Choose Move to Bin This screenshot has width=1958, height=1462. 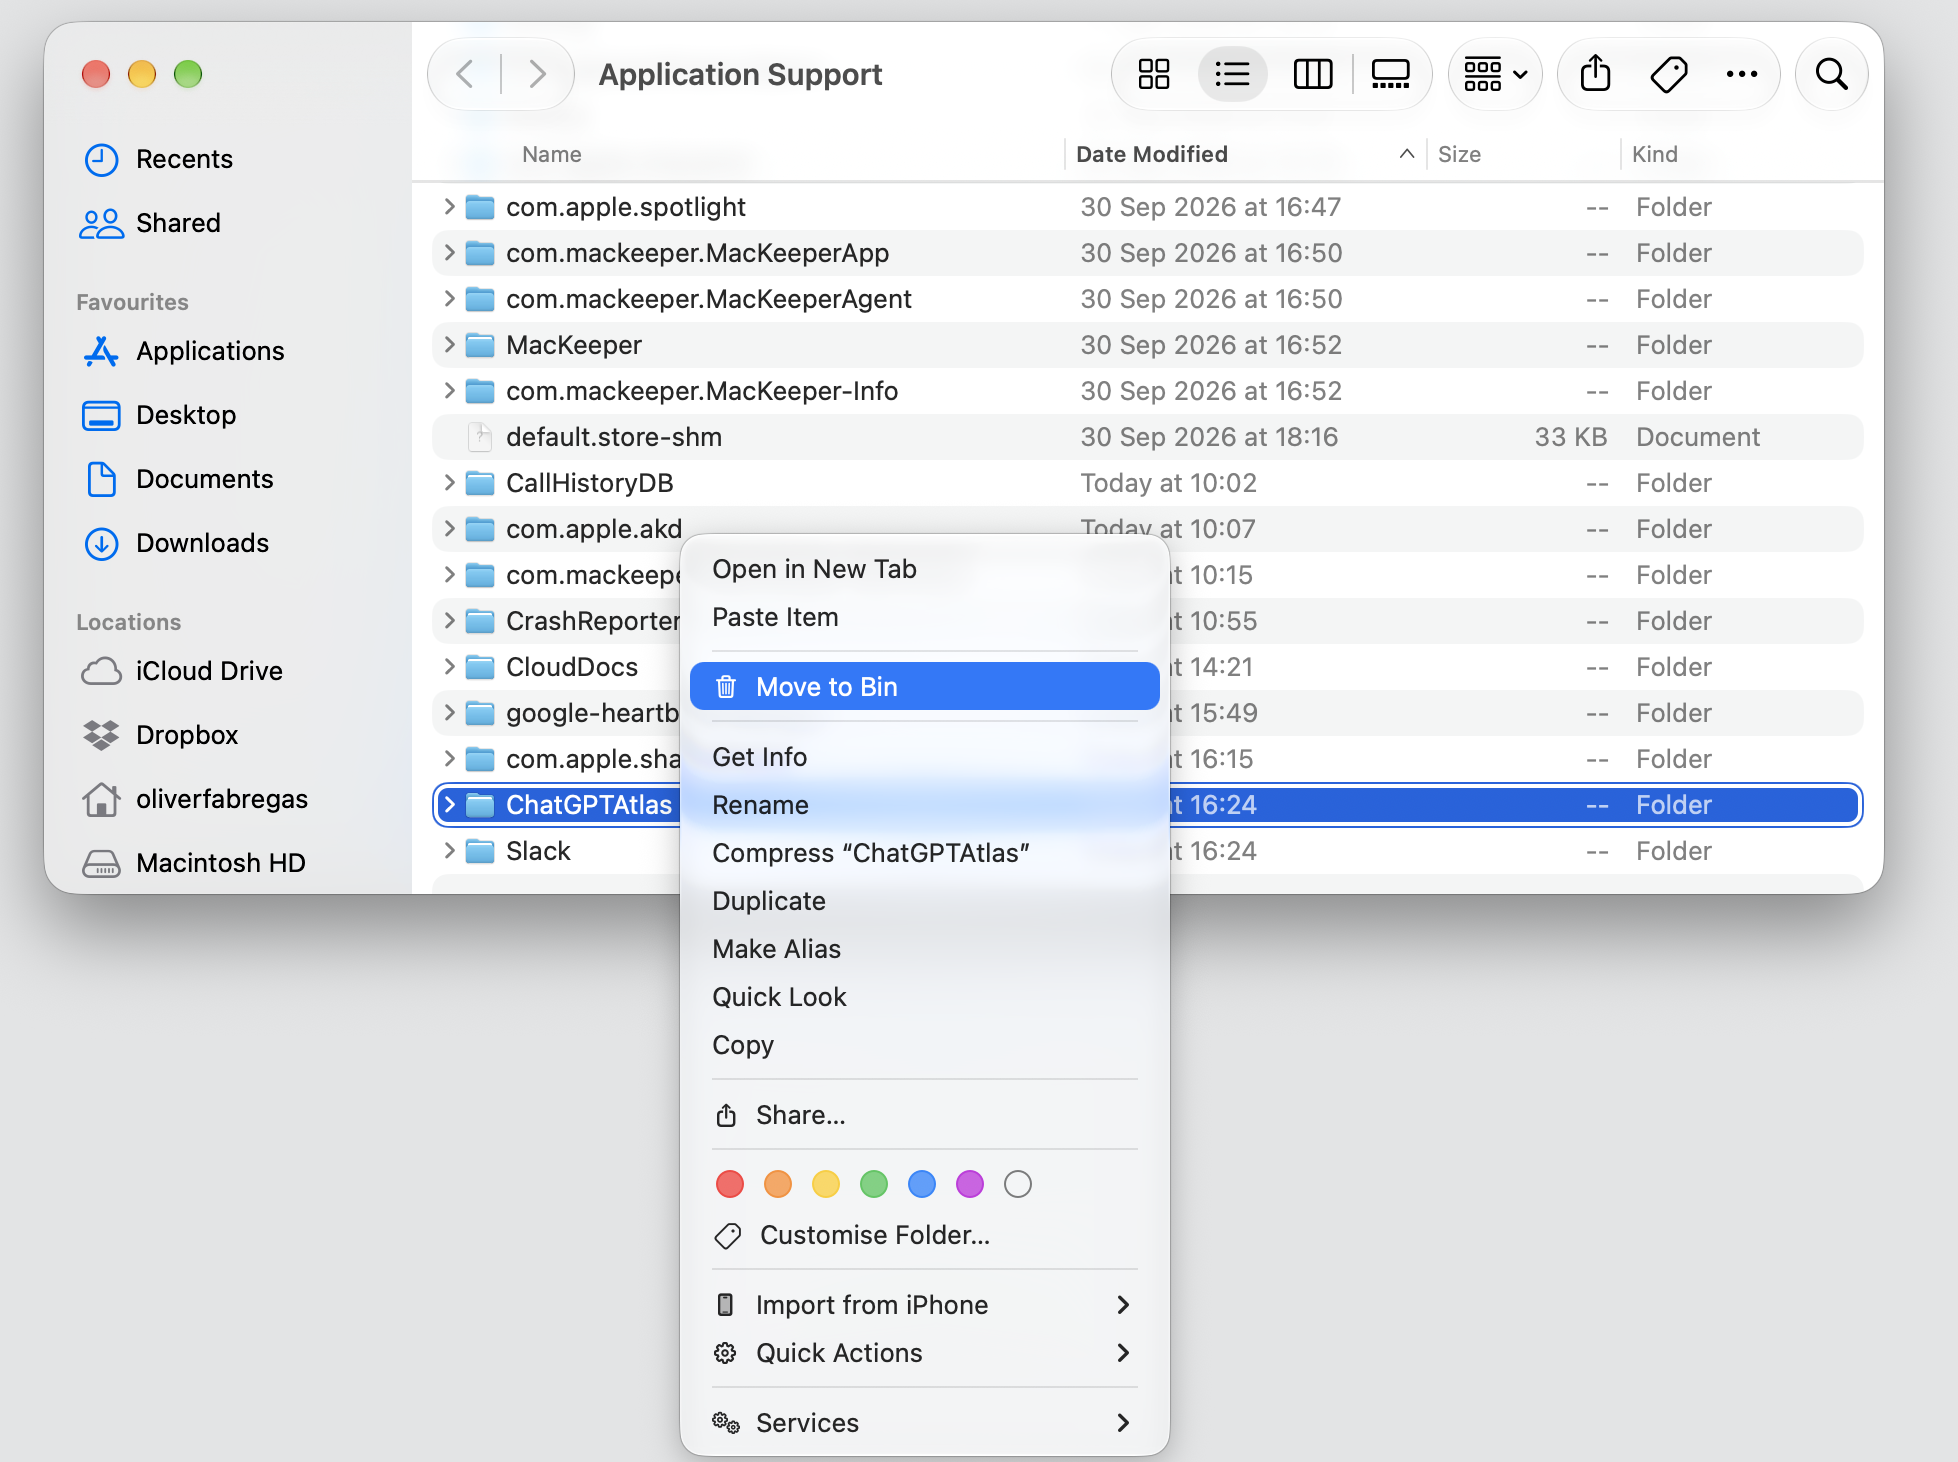click(924, 687)
